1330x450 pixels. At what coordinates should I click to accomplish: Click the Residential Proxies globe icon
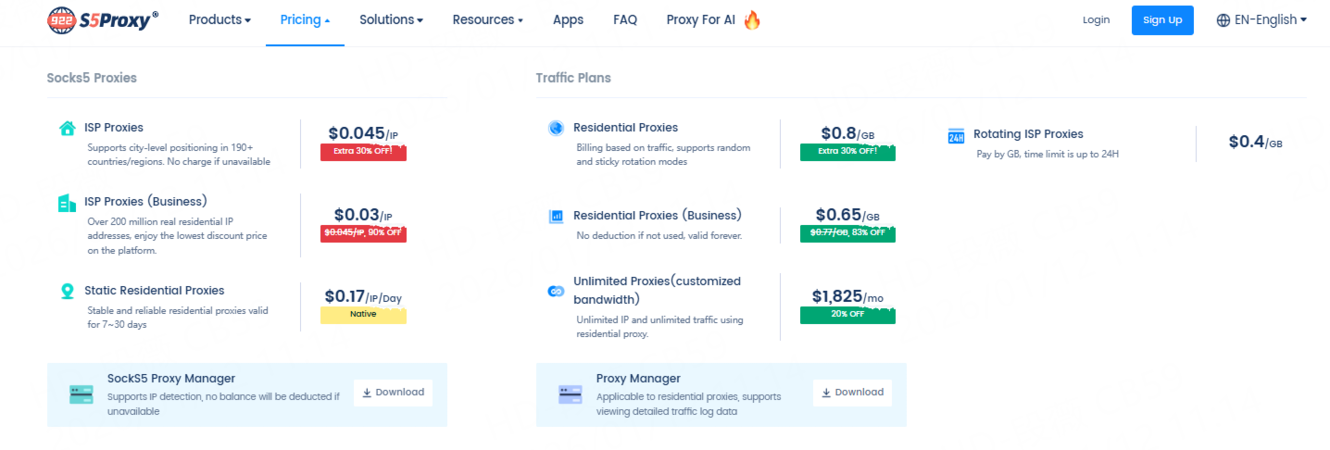click(x=556, y=128)
